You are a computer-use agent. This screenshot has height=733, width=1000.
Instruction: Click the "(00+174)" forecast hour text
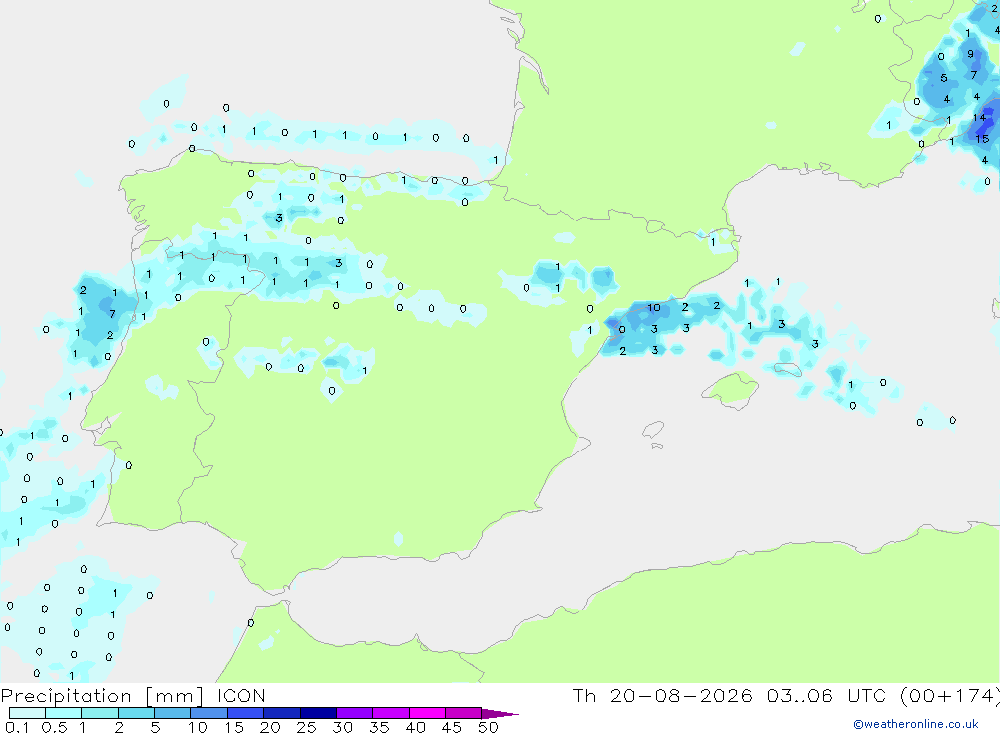tap(950, 695)
